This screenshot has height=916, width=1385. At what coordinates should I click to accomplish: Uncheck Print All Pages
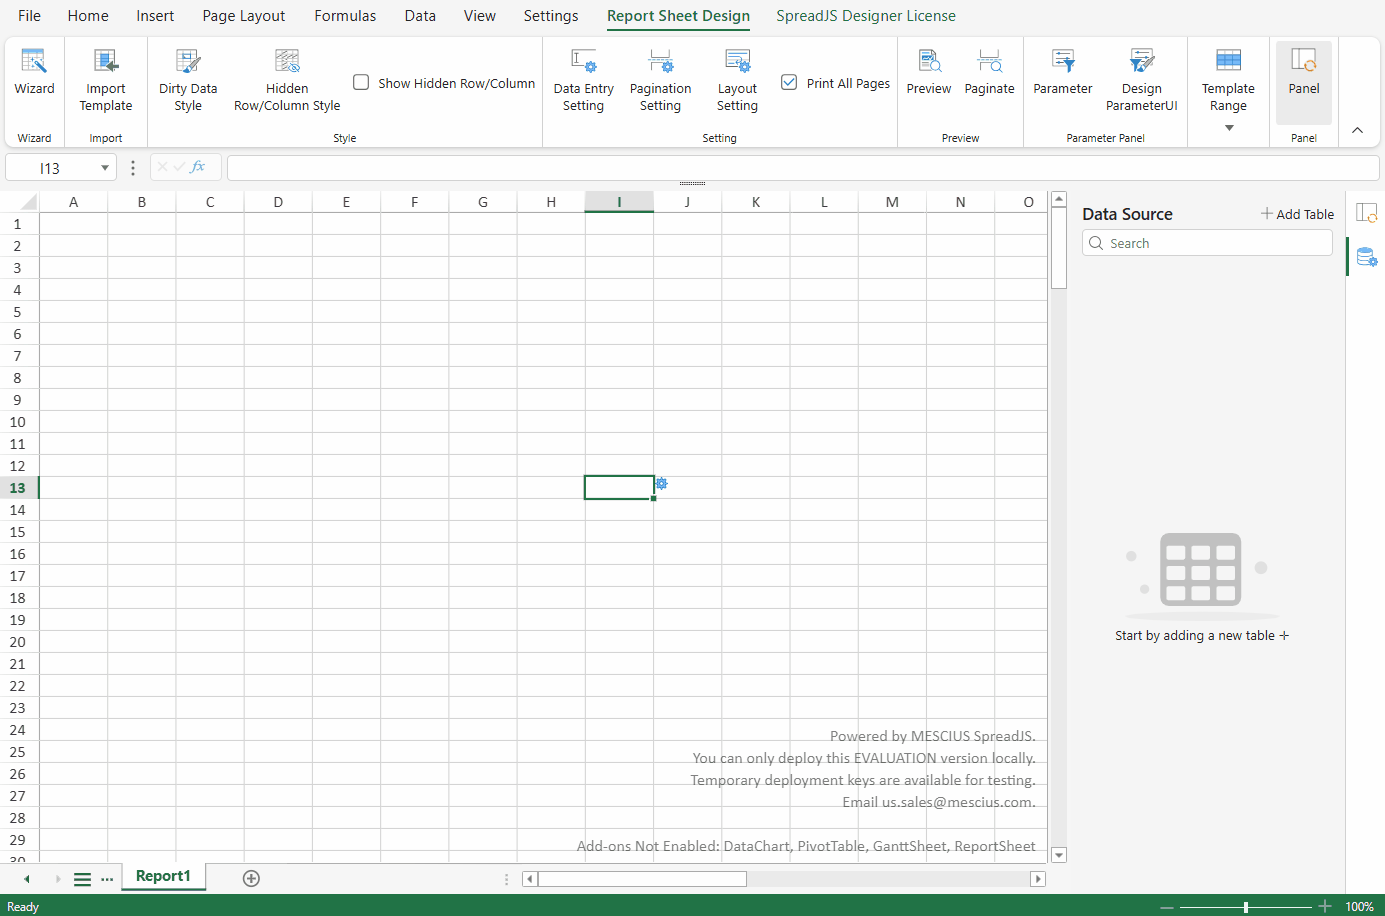click(789, 83)
